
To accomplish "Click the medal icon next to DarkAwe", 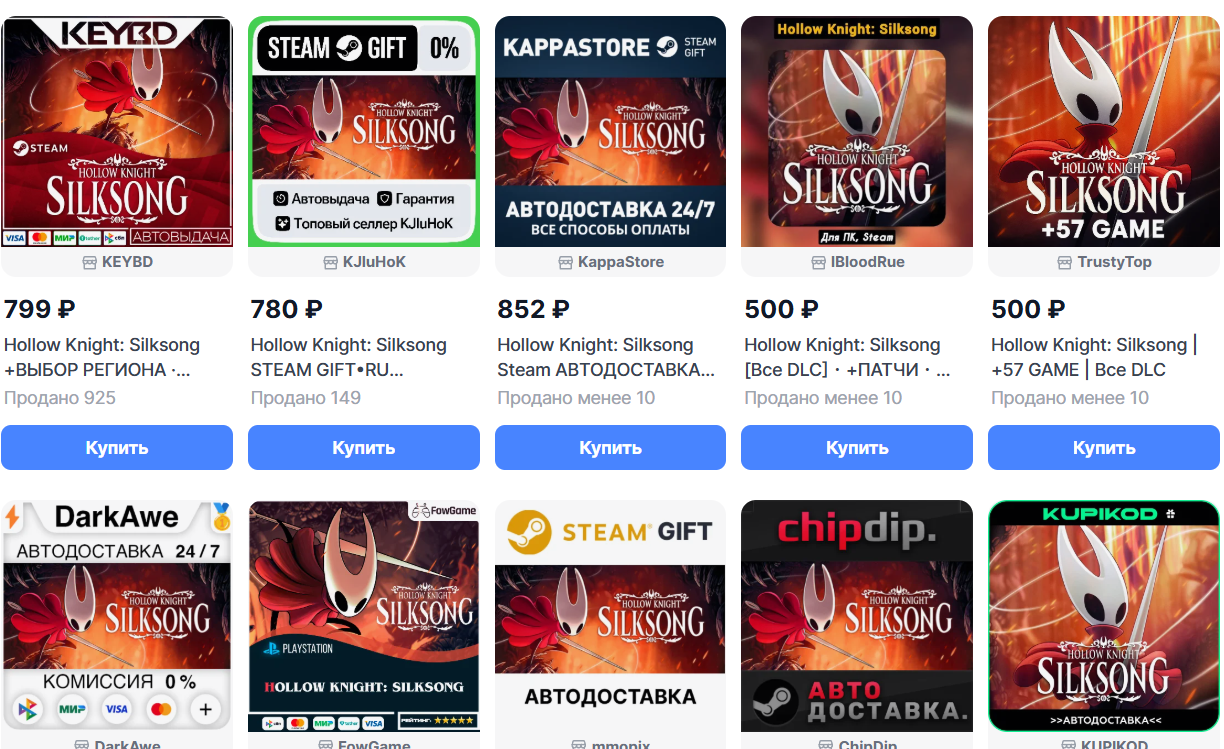I will [x=221, y=517].
